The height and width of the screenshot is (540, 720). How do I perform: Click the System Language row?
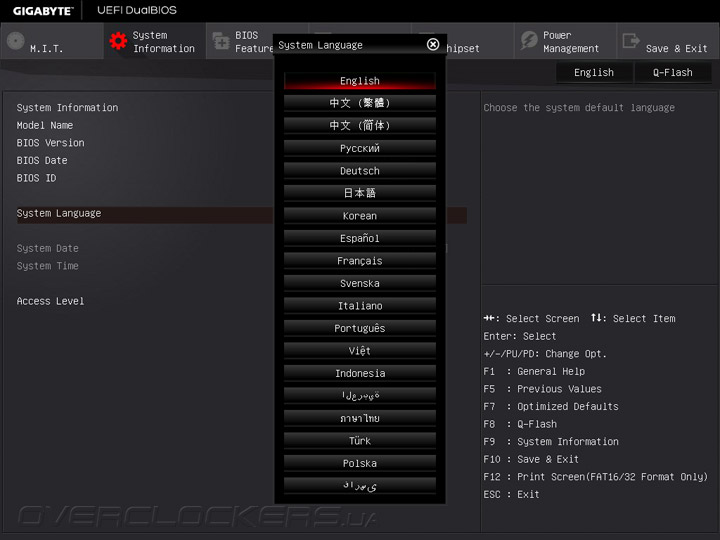(242, 214)
